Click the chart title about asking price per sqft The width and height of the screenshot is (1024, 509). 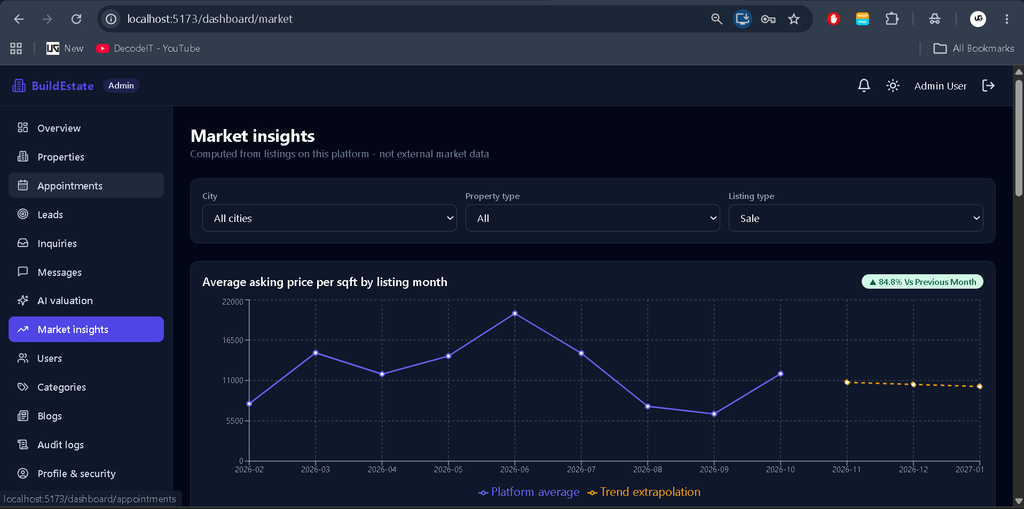325,282
